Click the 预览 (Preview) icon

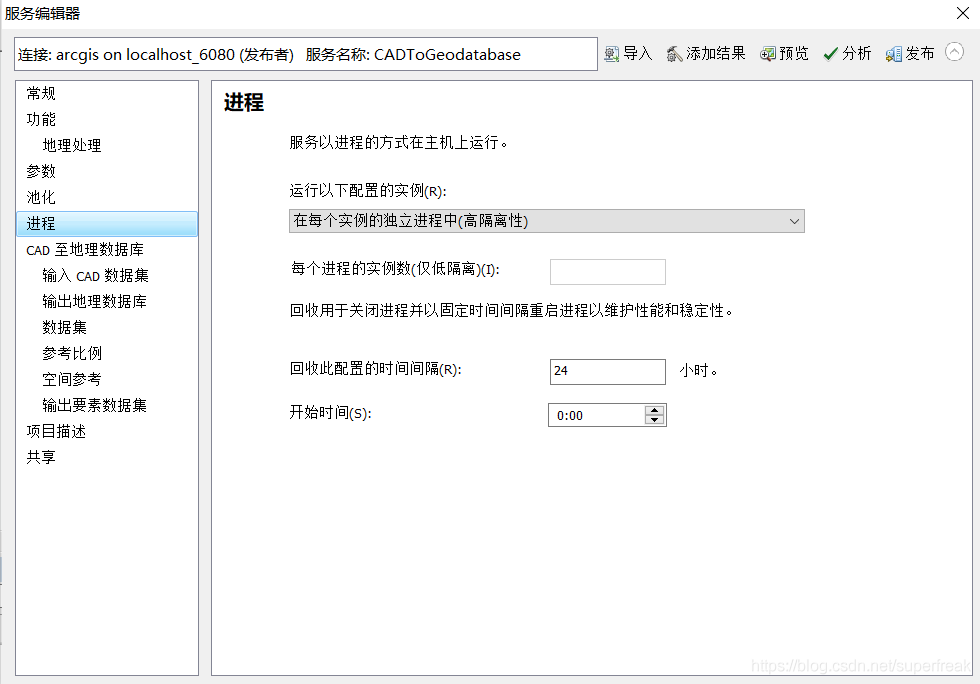click(x=768, y=54)
